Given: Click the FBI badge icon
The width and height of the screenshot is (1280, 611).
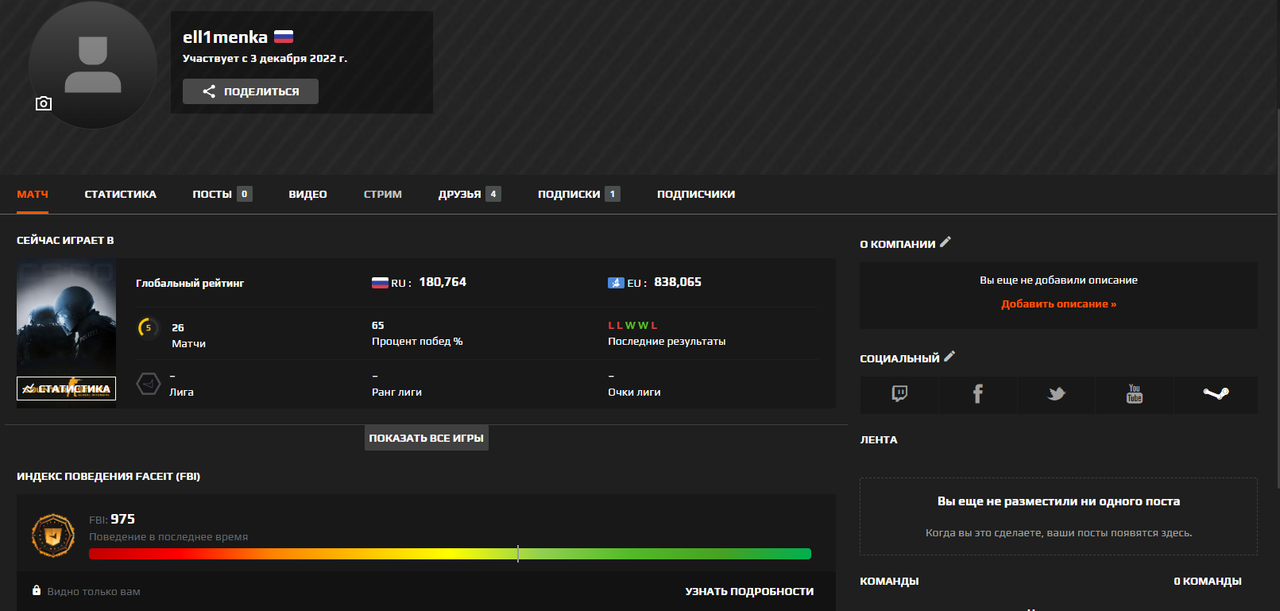Looking at the screenshot, I should click(x=54, y=537).
